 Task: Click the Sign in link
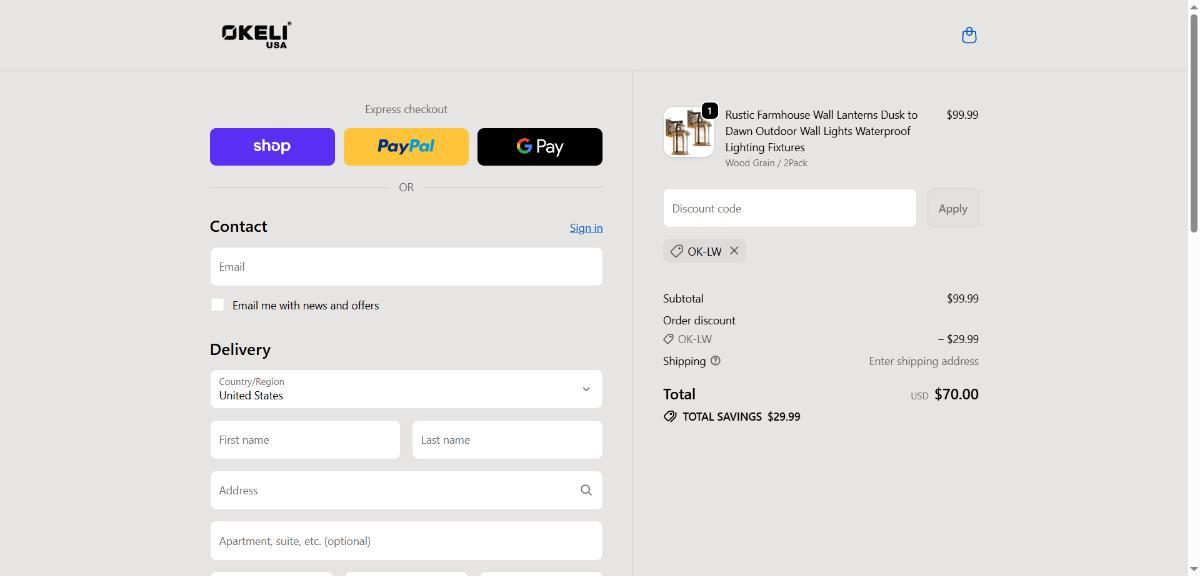[x=586, y=228]
